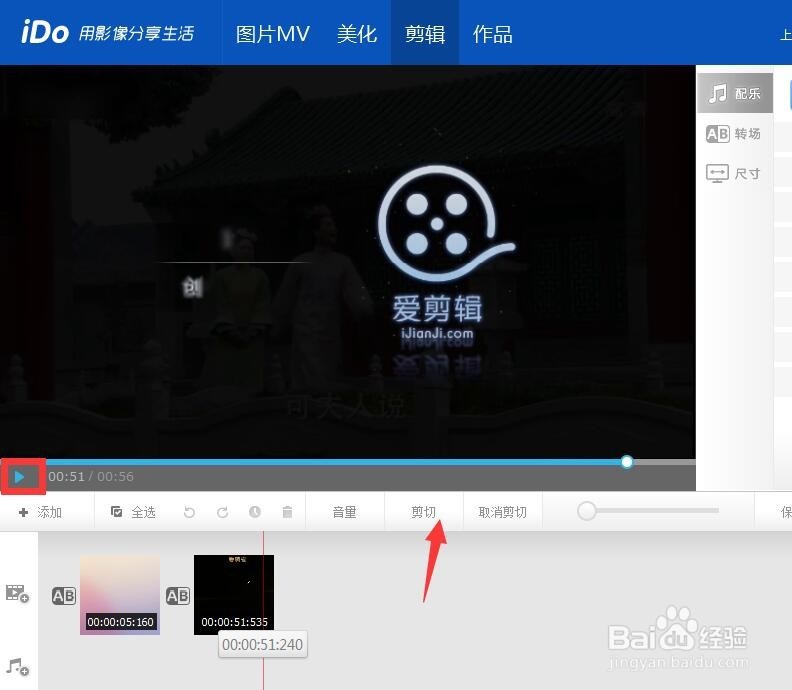Open the 图片MV tab

[x=273, y=34]
